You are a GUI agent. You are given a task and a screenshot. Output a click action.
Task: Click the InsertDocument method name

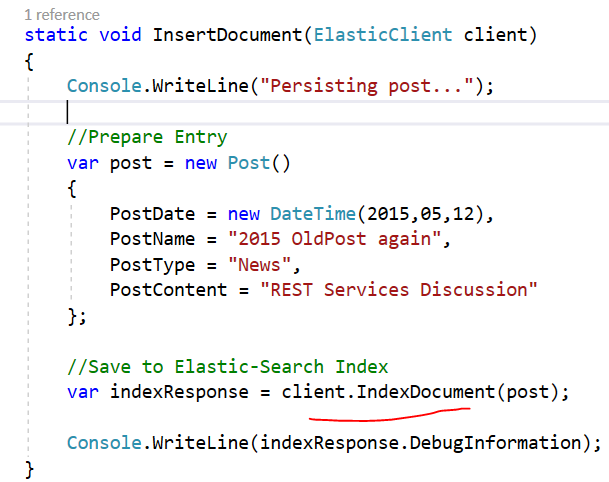click(x=227, y=35)
